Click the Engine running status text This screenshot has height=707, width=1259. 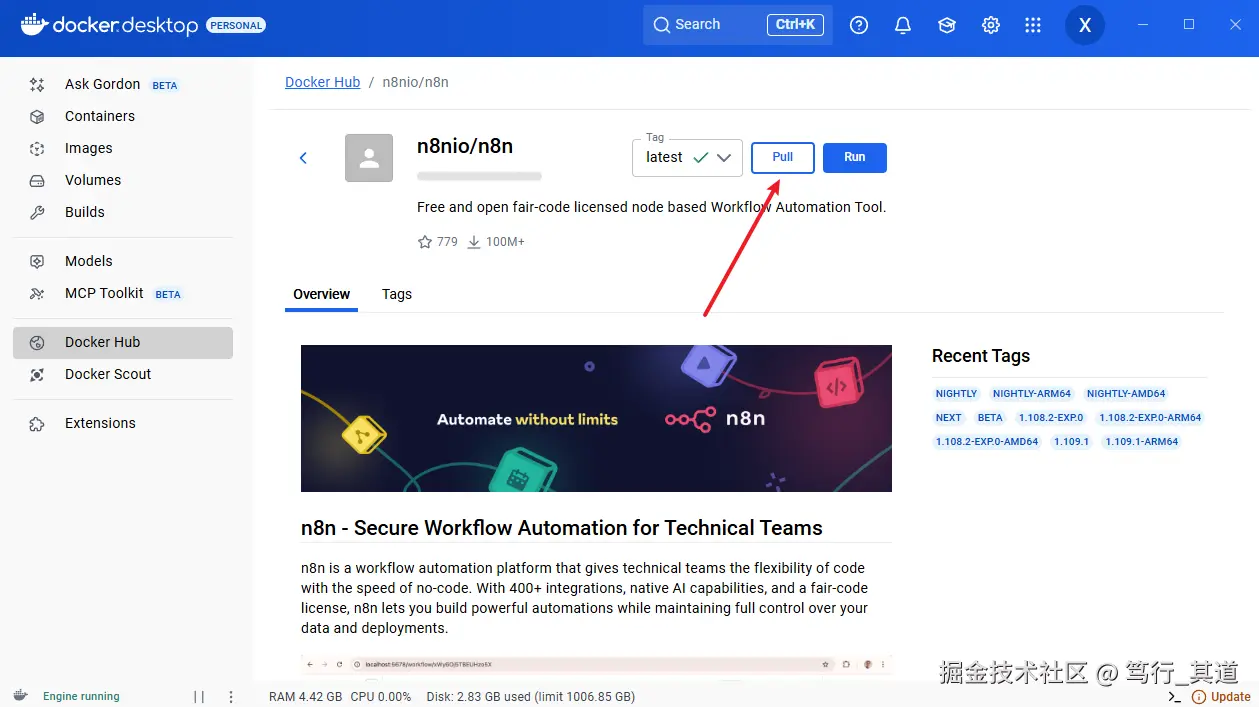coord(81,697)
